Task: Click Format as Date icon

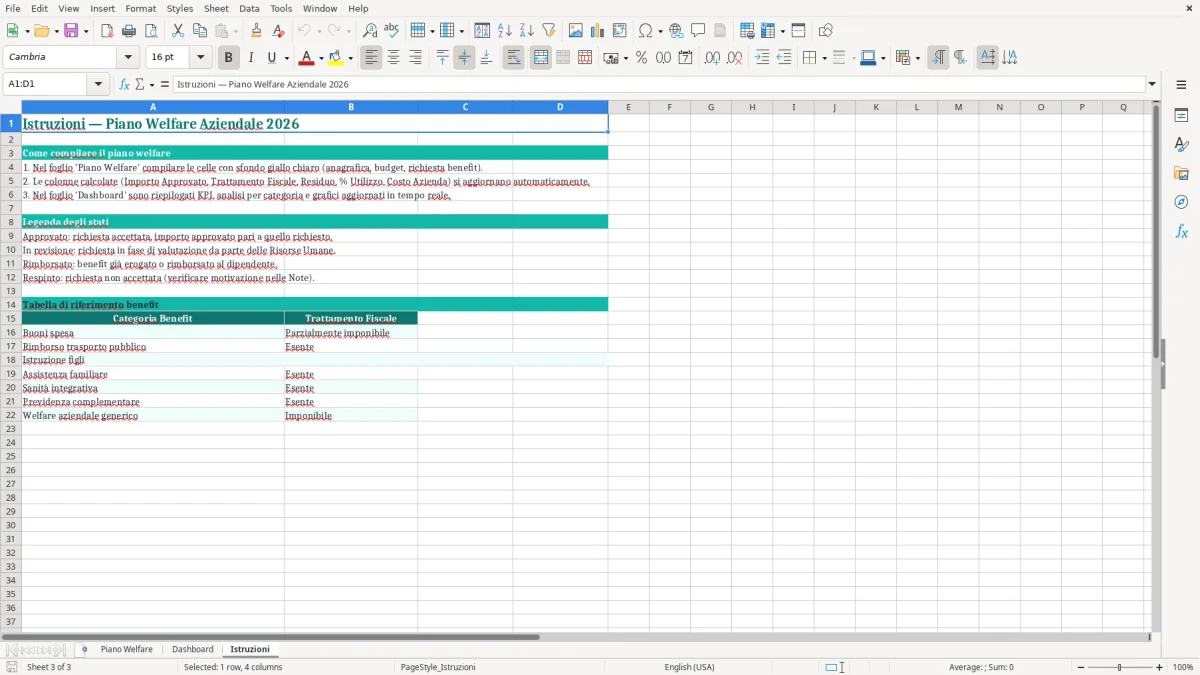Action: tap(685, 58)
